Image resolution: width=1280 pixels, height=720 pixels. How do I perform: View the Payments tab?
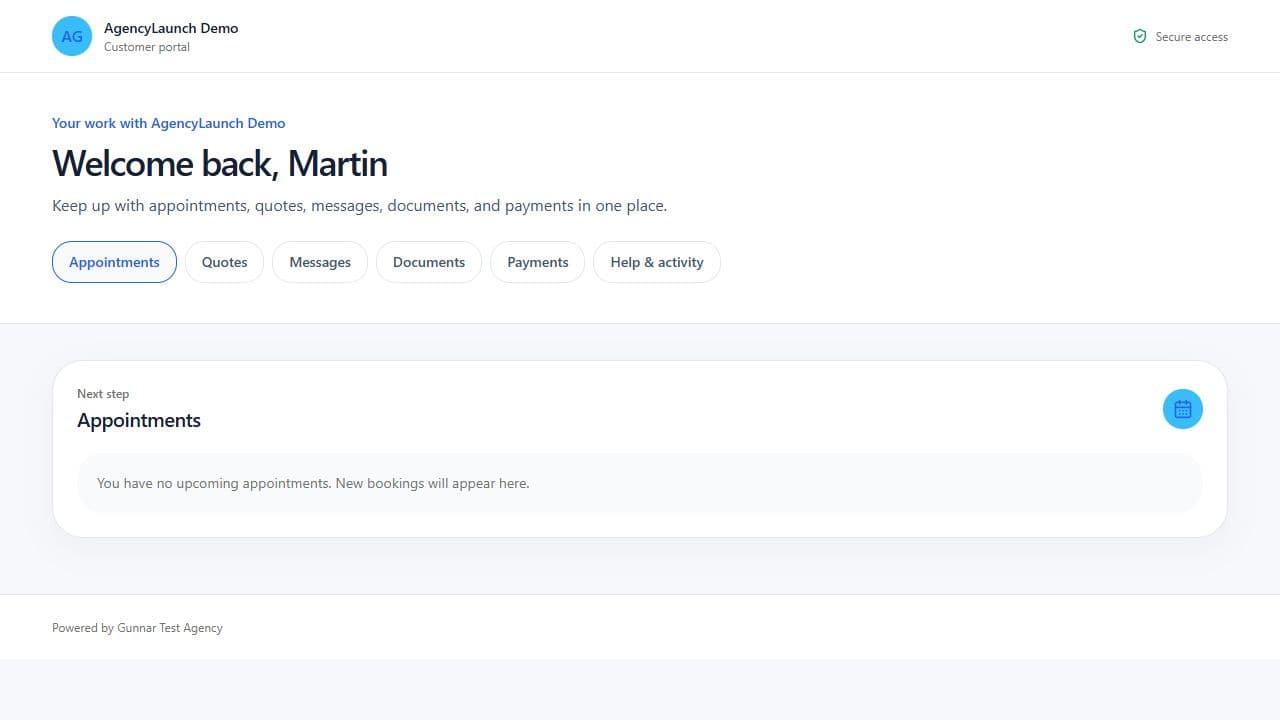tap(538, 262)
